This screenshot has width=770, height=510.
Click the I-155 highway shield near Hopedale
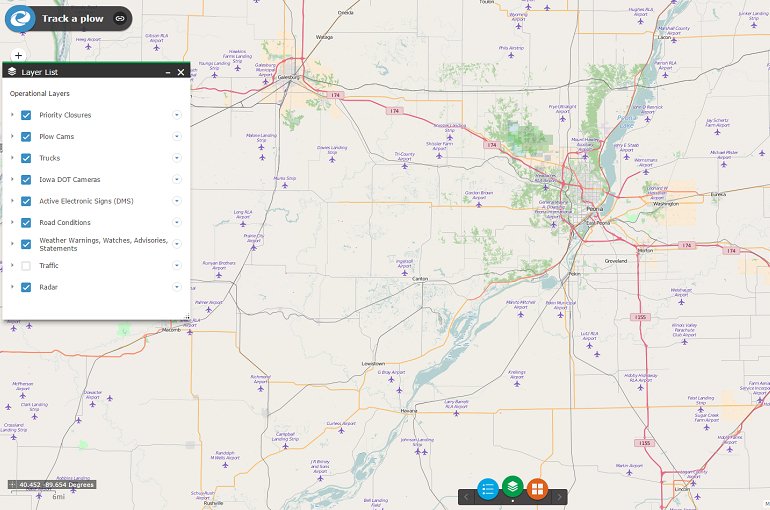tap(640, 317)
